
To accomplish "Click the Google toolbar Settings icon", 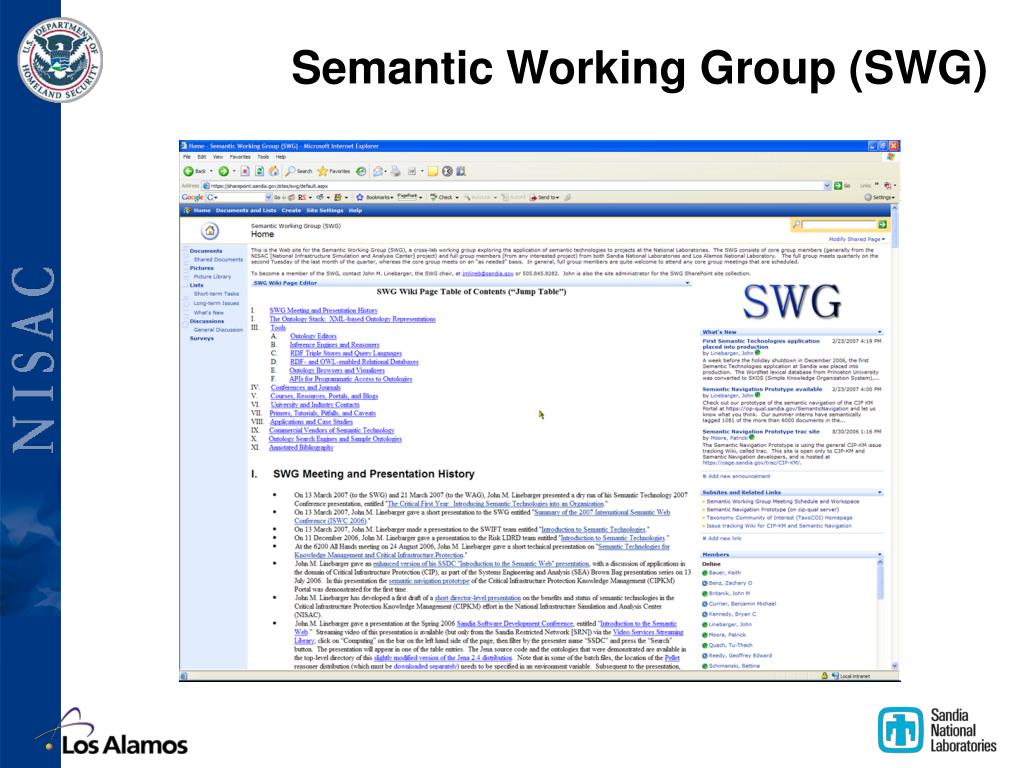I will (x=868, y=197).
